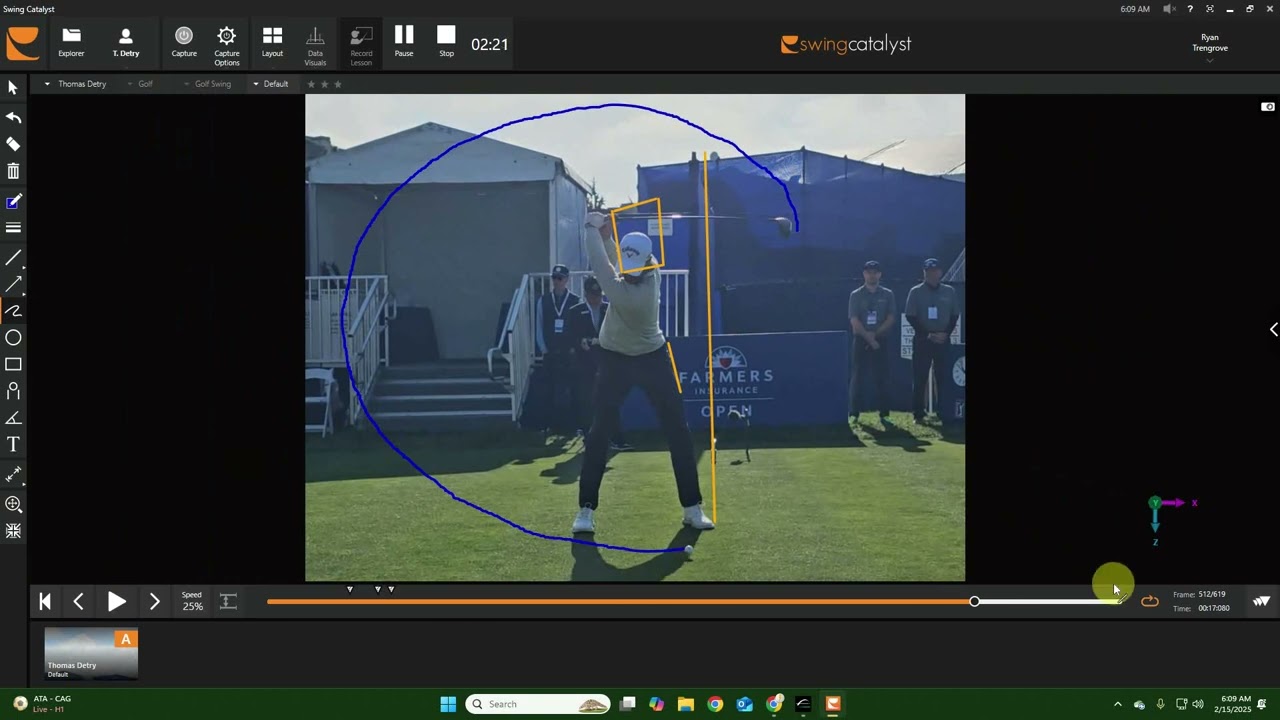Undo the last drawing
This screenshot has height=720, width=1280.
click(x=13, y=117)
